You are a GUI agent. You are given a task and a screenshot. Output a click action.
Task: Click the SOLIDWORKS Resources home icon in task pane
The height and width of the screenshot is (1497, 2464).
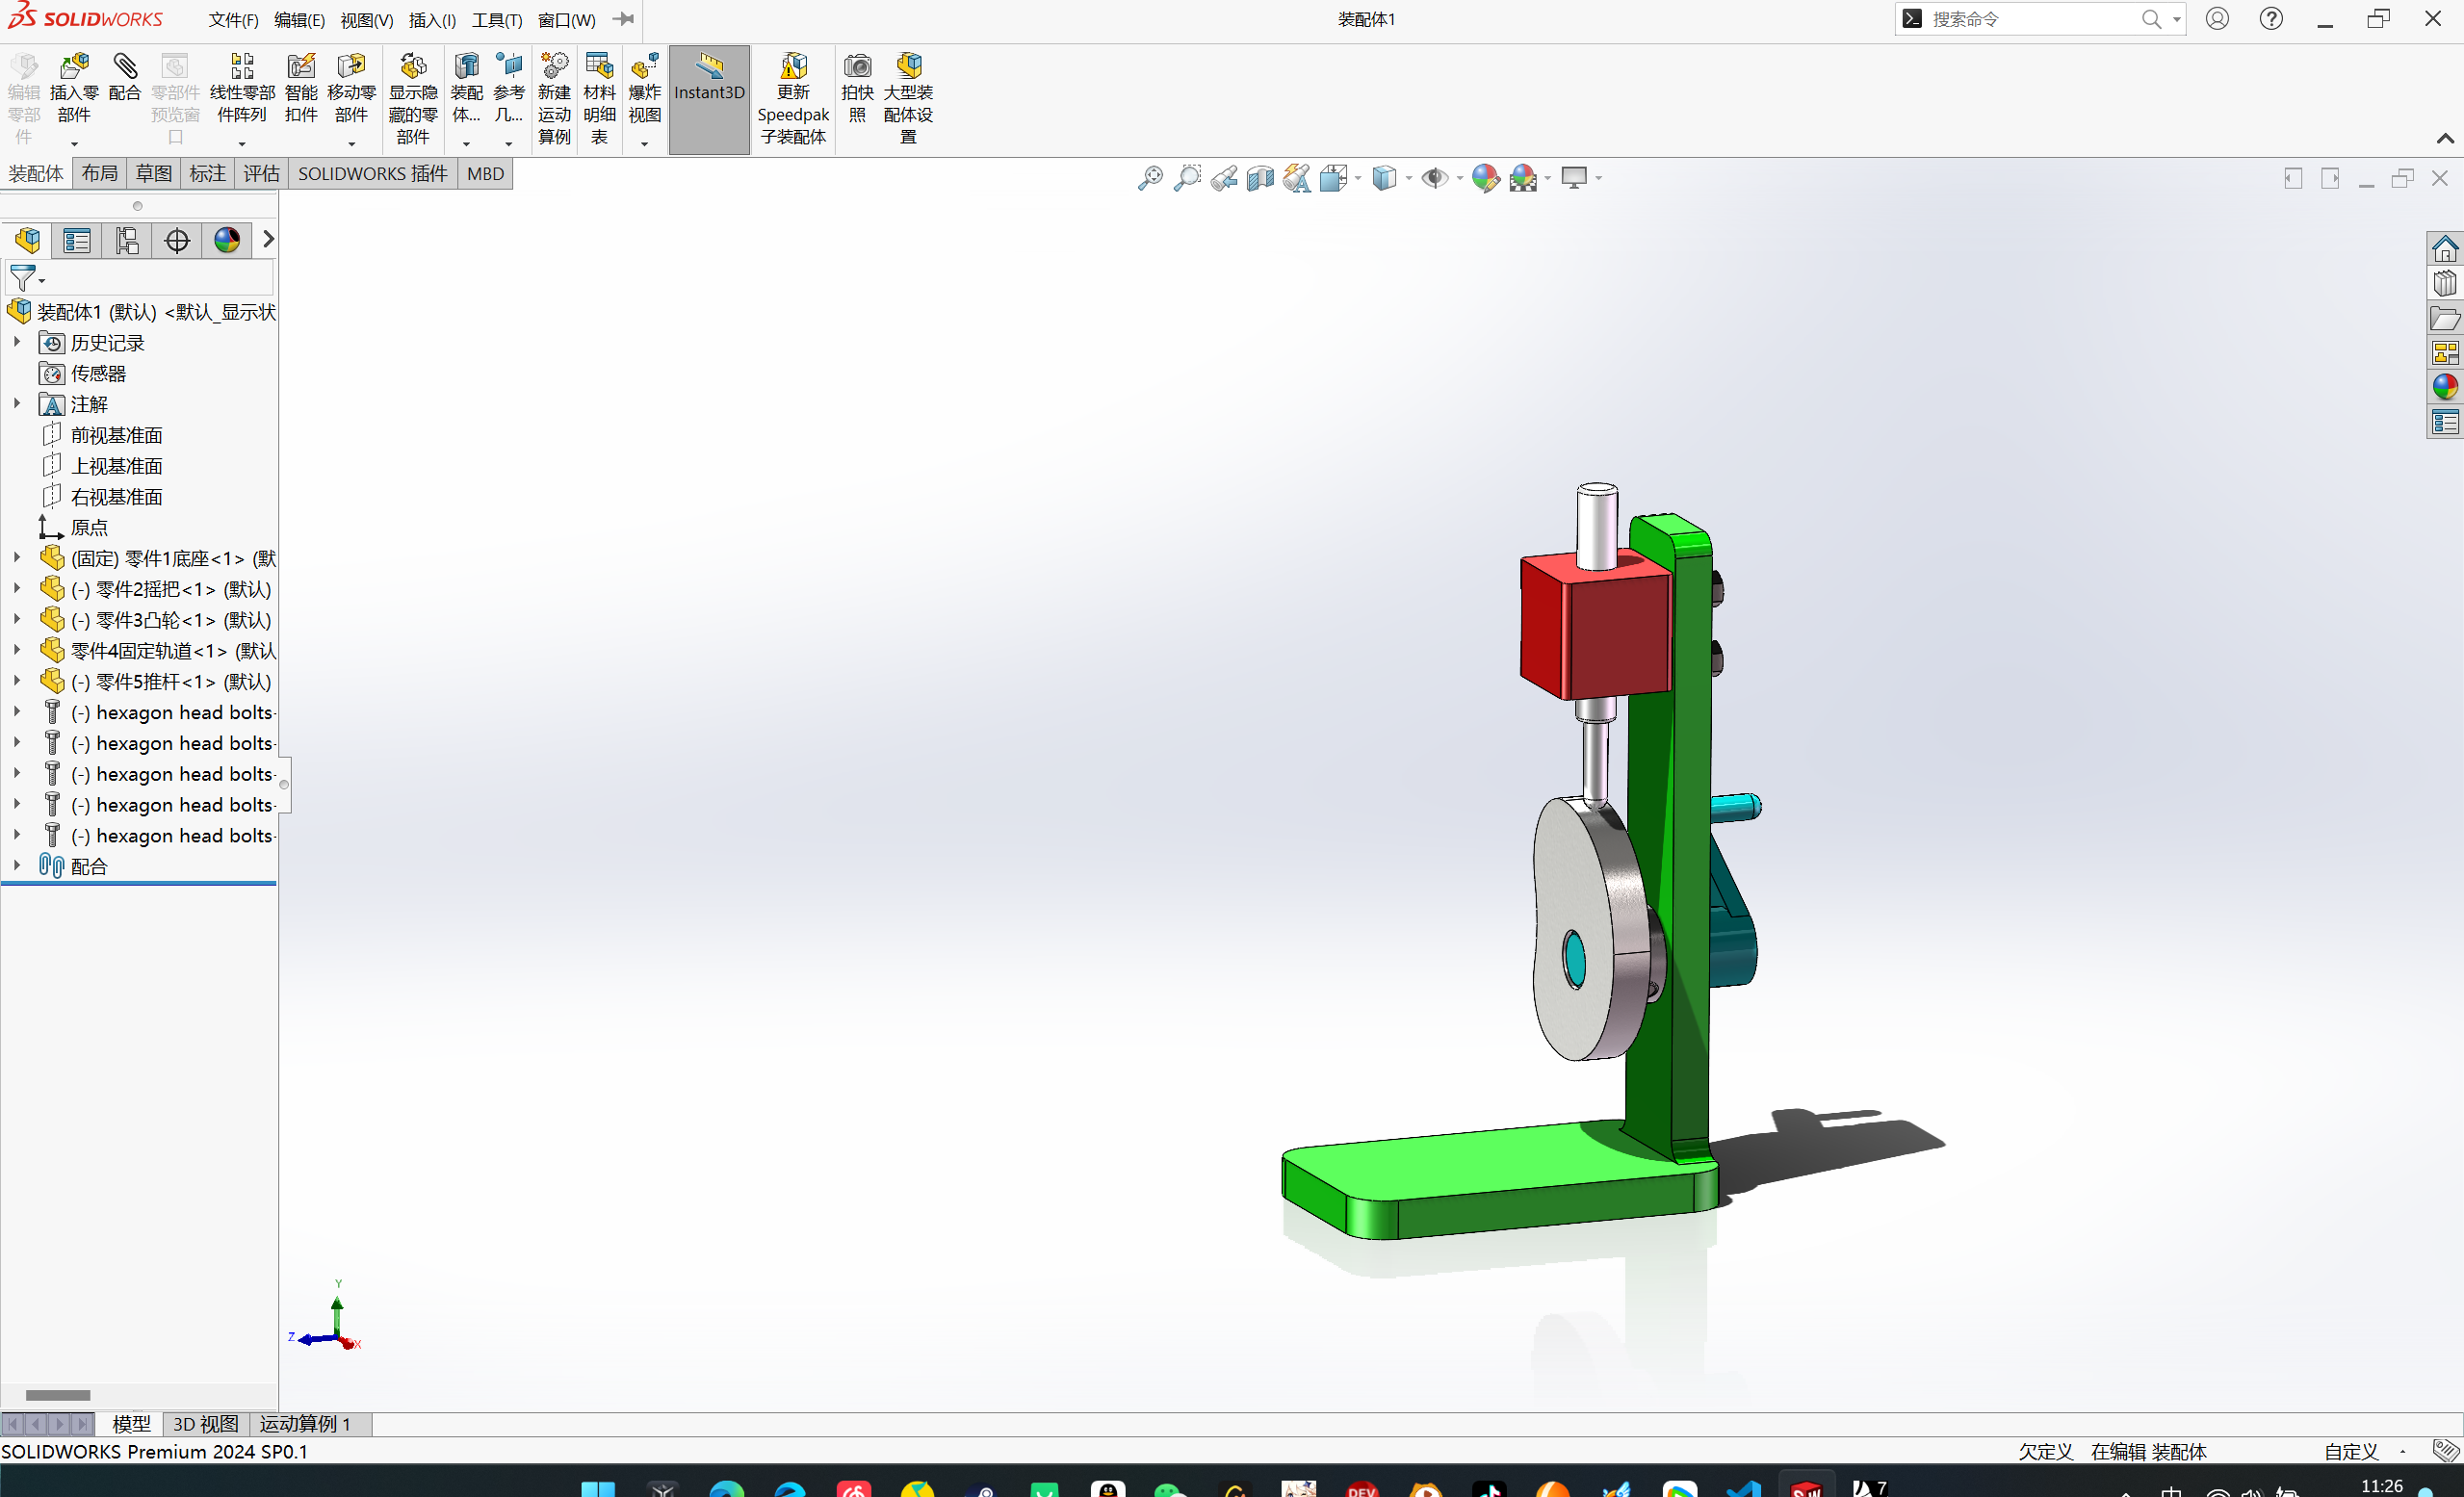[x=2445, y=248]
